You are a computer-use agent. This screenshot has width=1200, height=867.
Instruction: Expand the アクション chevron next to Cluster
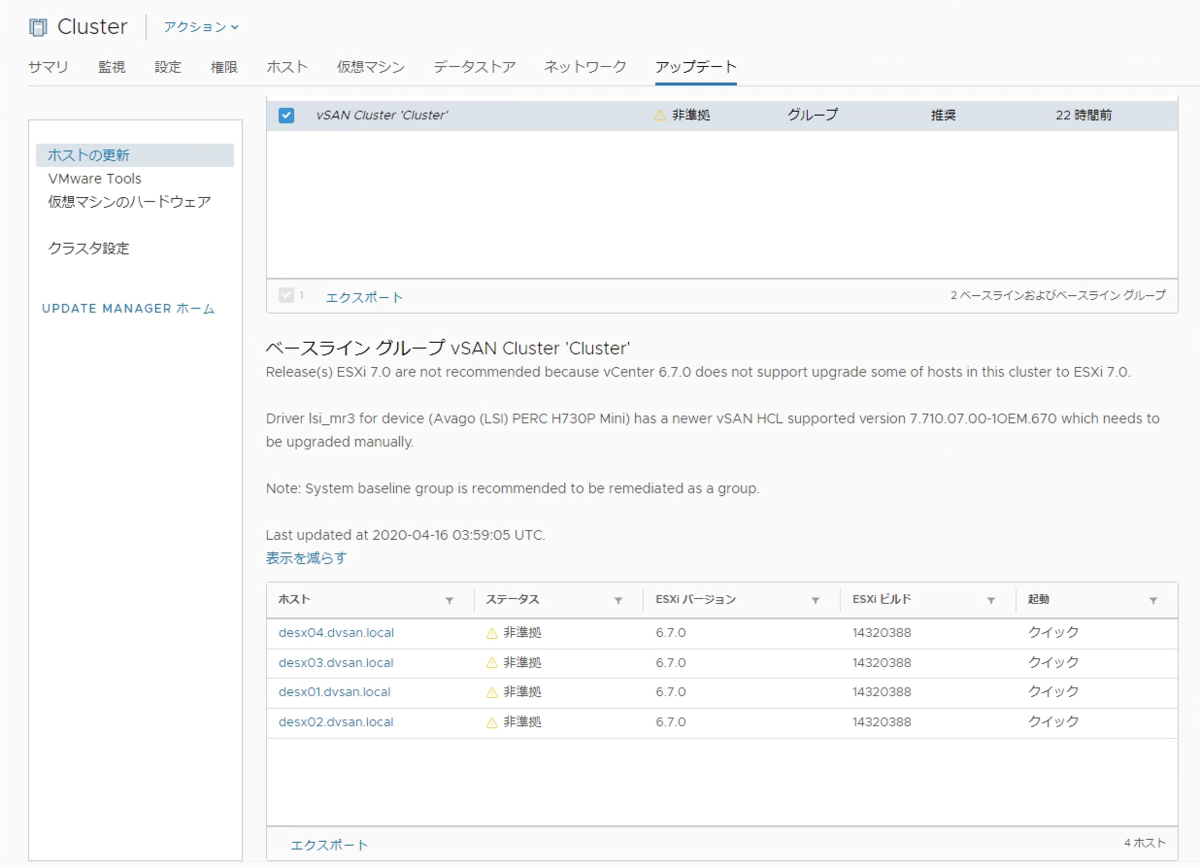[233, 28]
